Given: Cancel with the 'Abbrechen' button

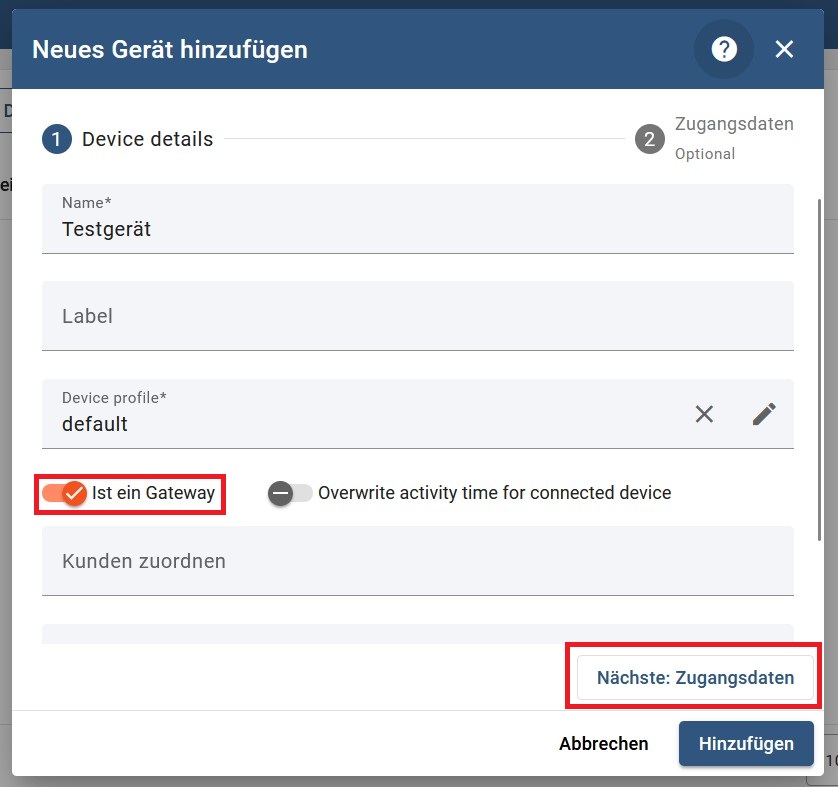Looking at the screenshot, I should (x=603, y=744).
